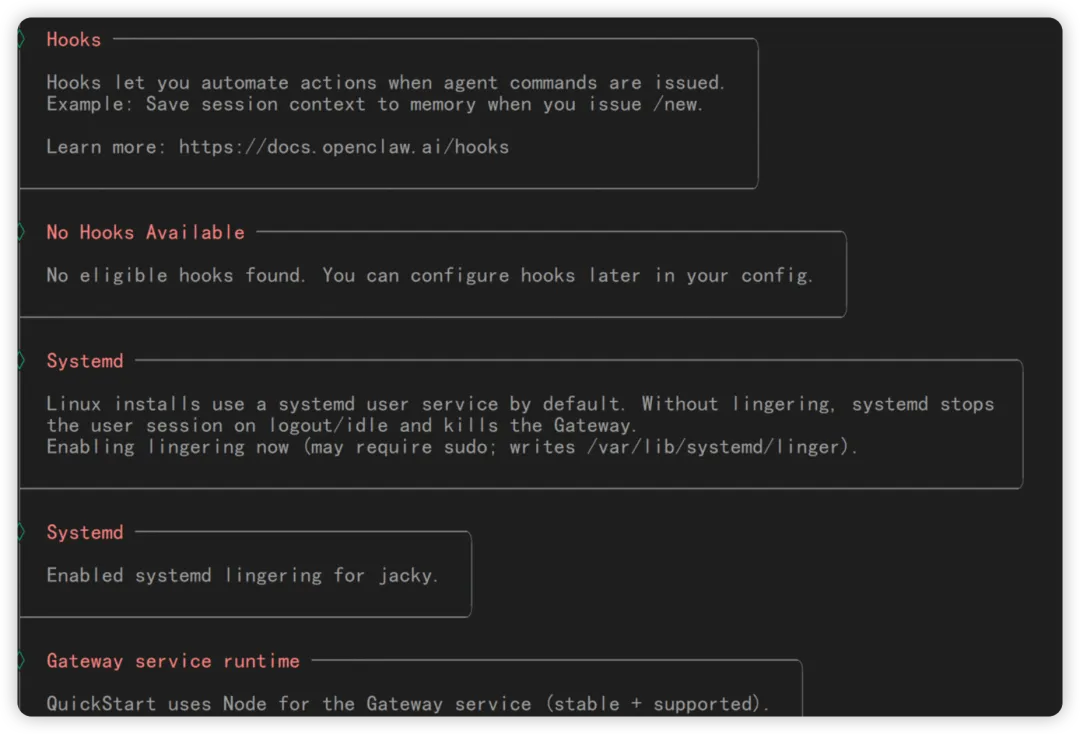Select the No Hooks Available title

point(145,232)
